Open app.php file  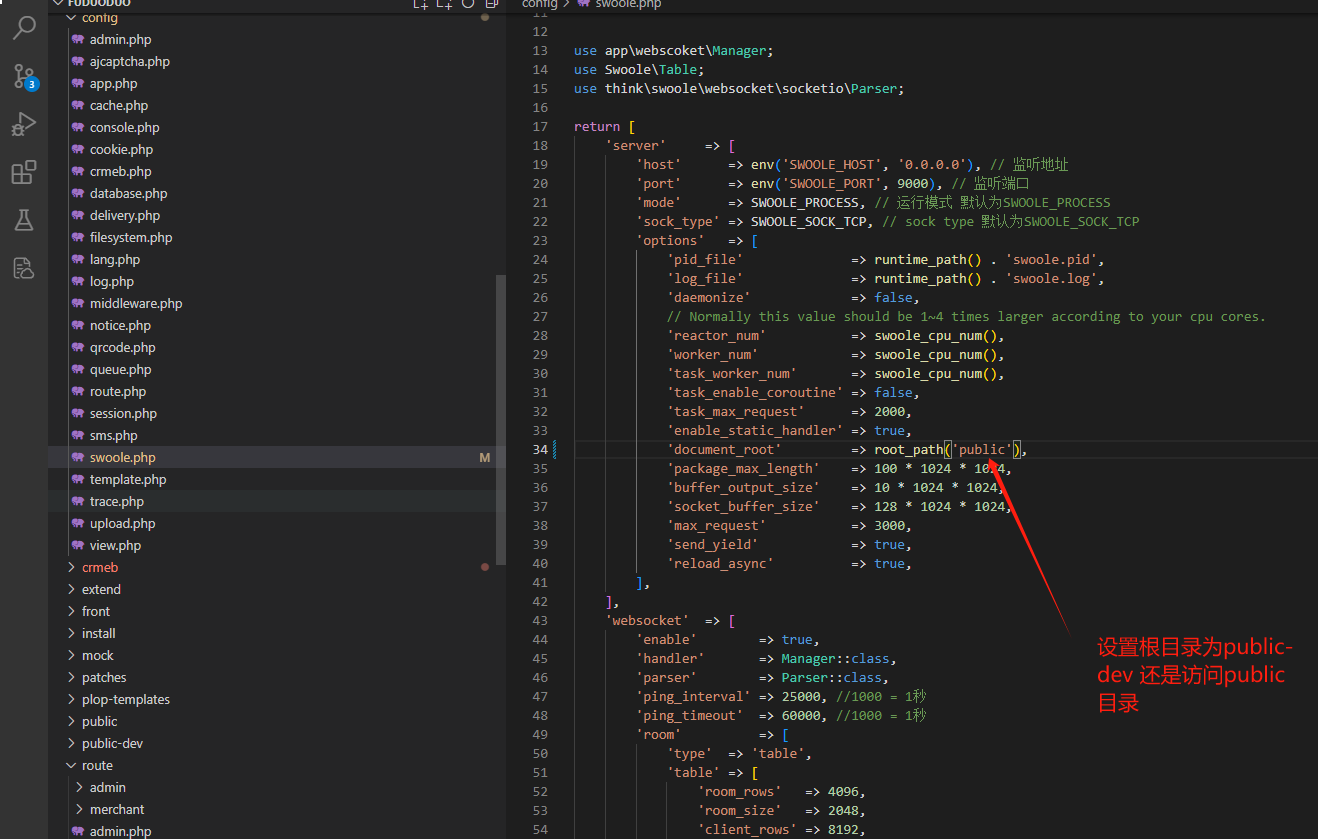pos(114,83)
